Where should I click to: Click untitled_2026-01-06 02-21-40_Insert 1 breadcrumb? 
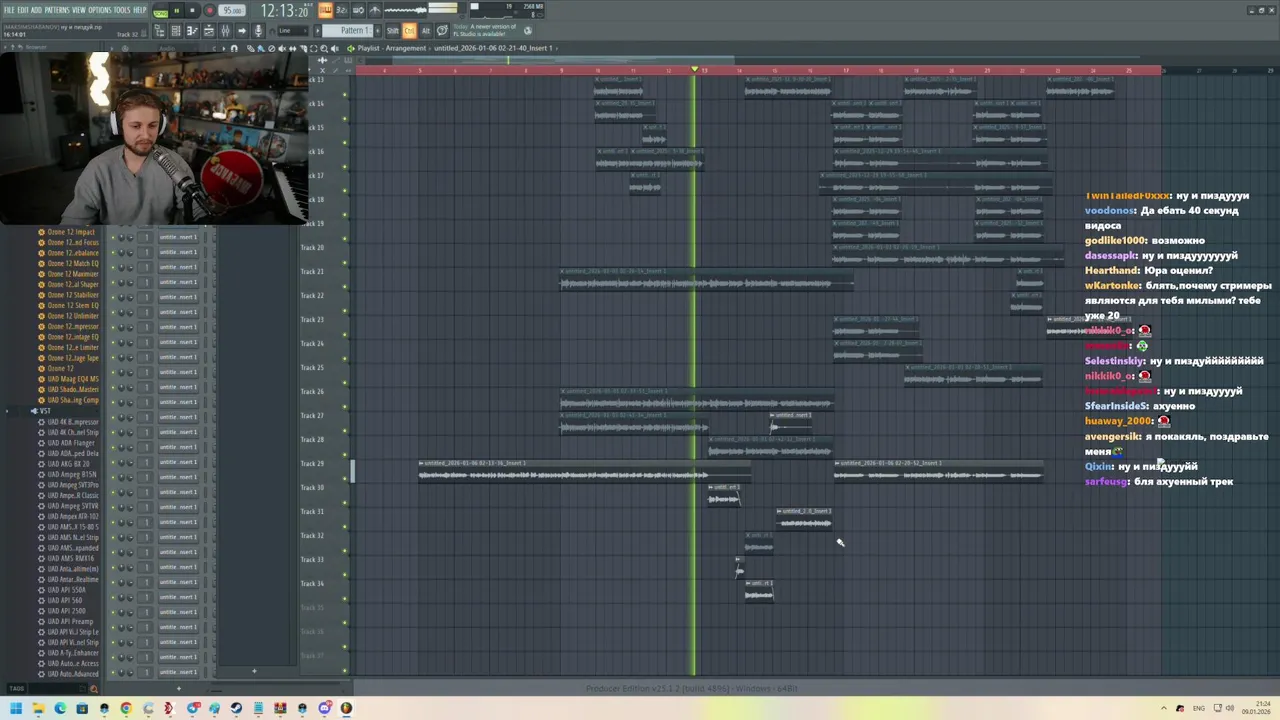pos(493,48)
